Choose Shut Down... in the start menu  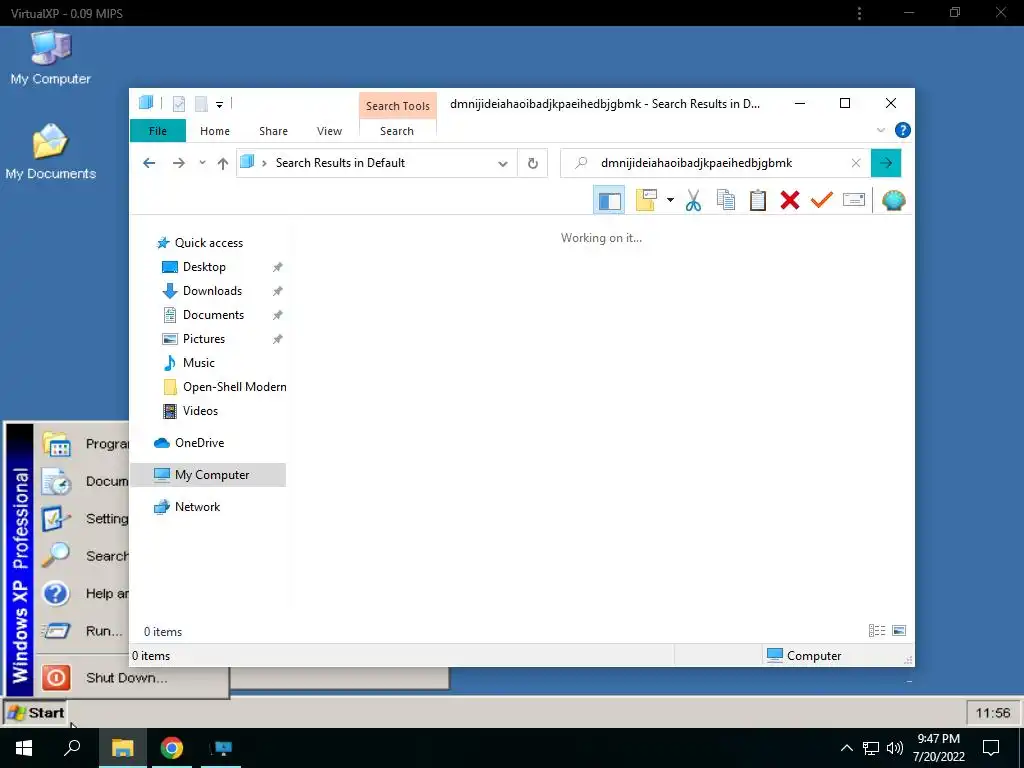pos(127,678)
